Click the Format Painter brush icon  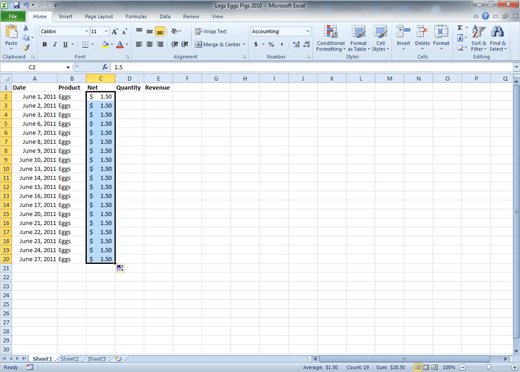click(26, 48)
